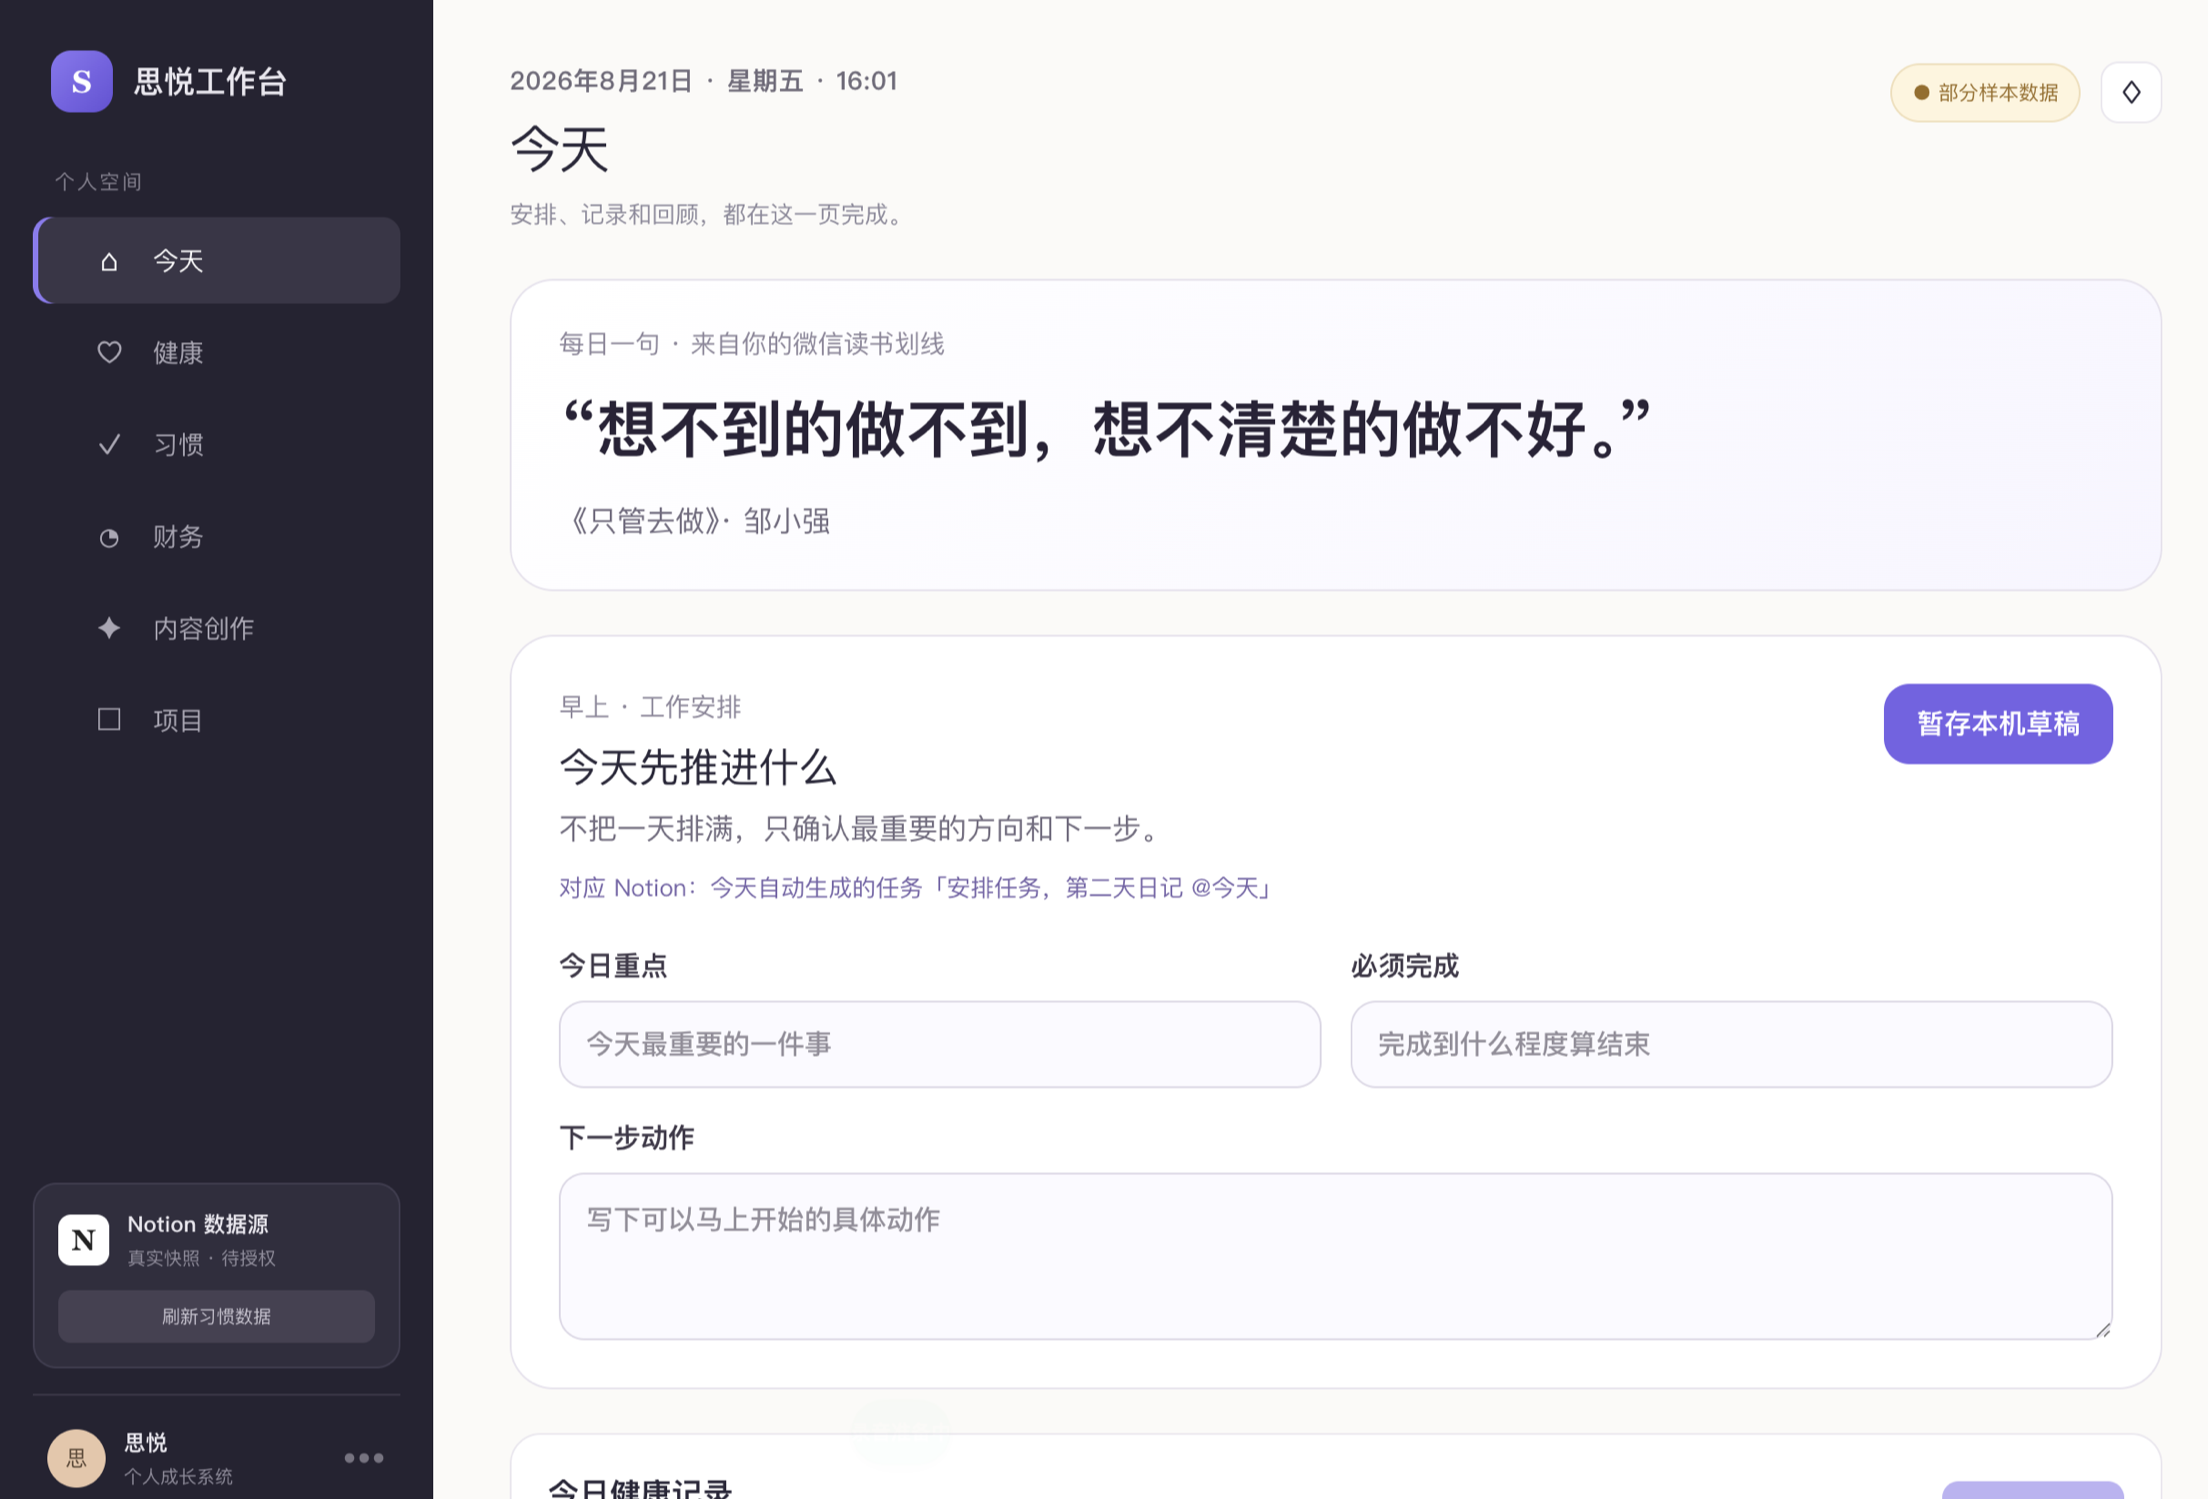
Task: Open the 财务 section
Action: 217,537
